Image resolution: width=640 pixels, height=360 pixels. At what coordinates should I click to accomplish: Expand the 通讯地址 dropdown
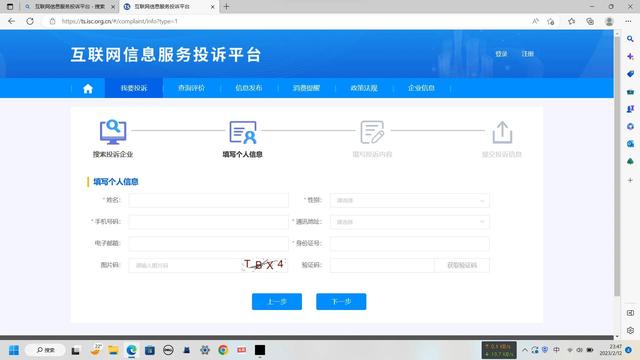[409, 222]
